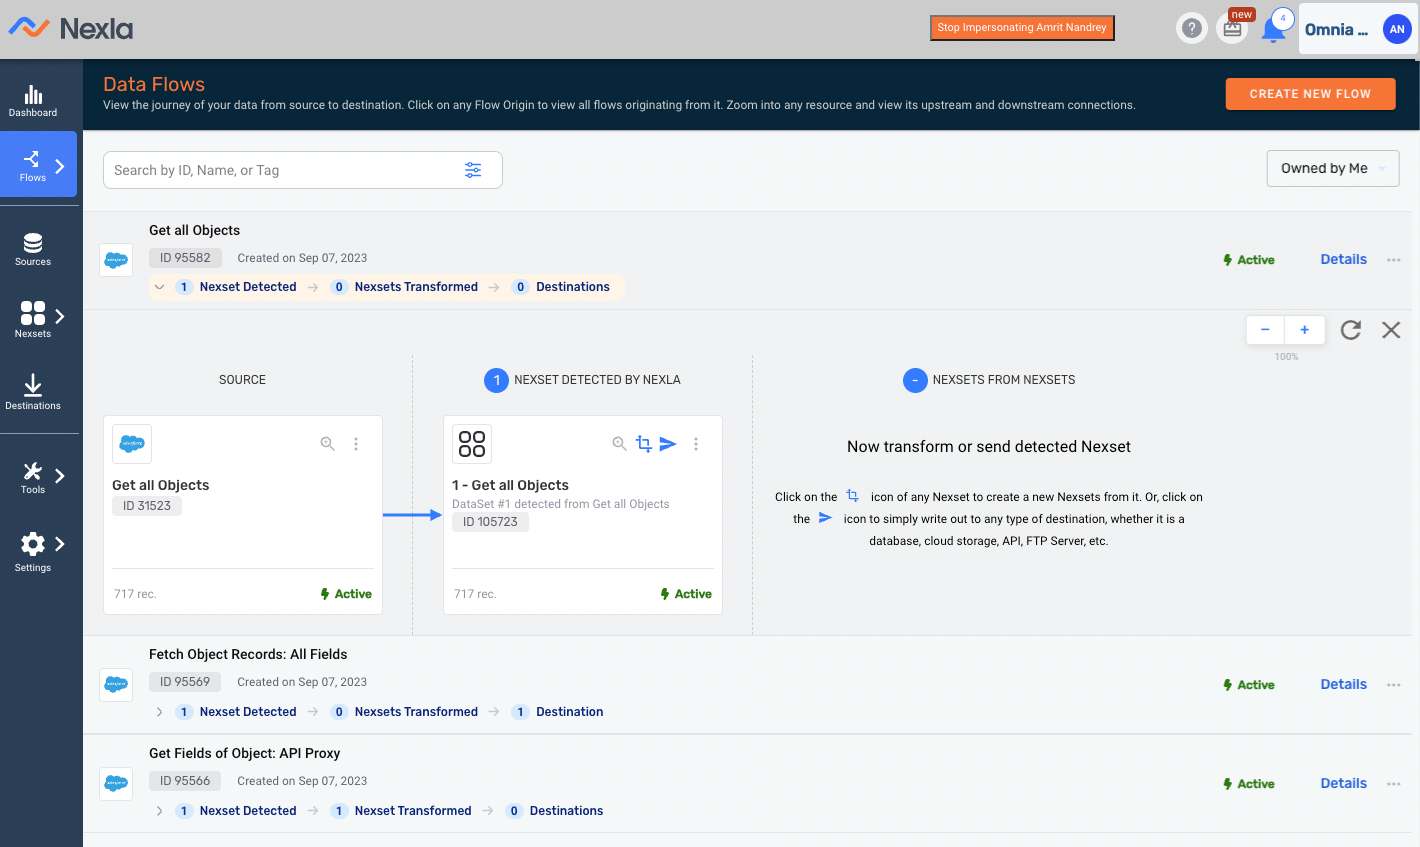Collapse the "Get all Objects" flow details

159,286
